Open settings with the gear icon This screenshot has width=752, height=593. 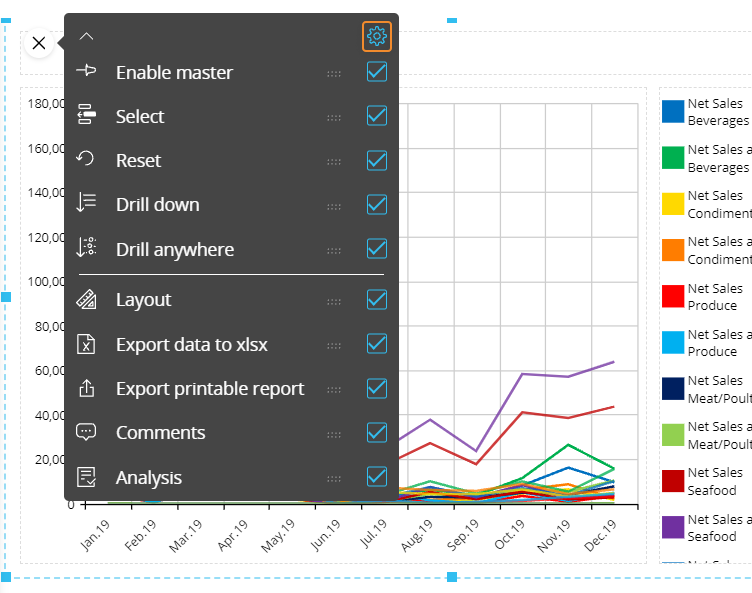[x=377, y=37]
